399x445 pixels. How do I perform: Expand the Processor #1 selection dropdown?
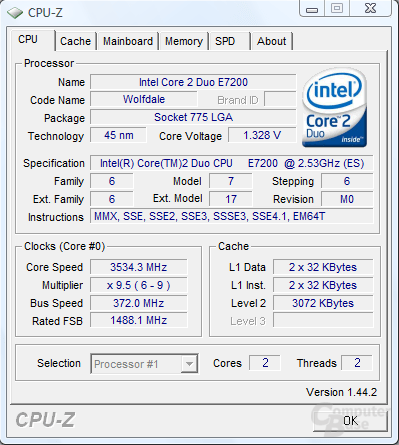189,364
